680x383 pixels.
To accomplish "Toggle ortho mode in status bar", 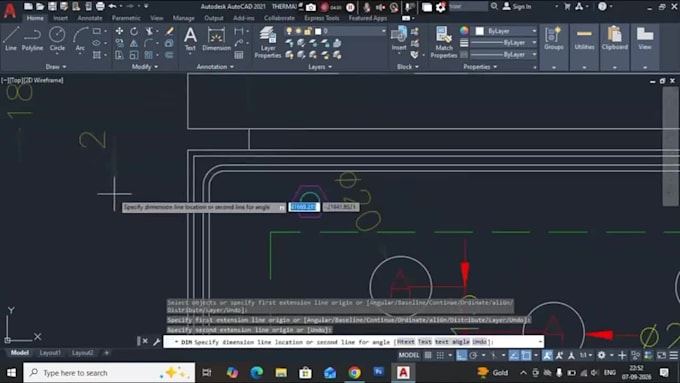I will pos(461,355).
